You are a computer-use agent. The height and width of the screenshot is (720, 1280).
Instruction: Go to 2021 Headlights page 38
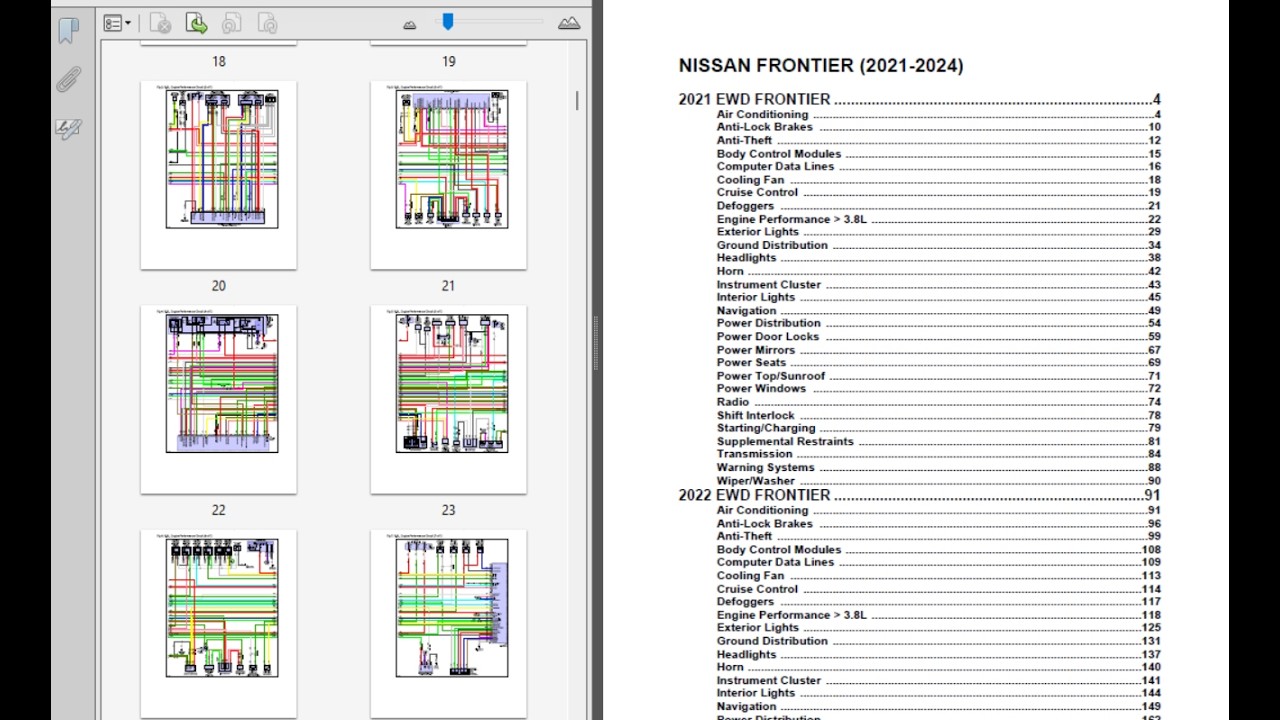938,258
